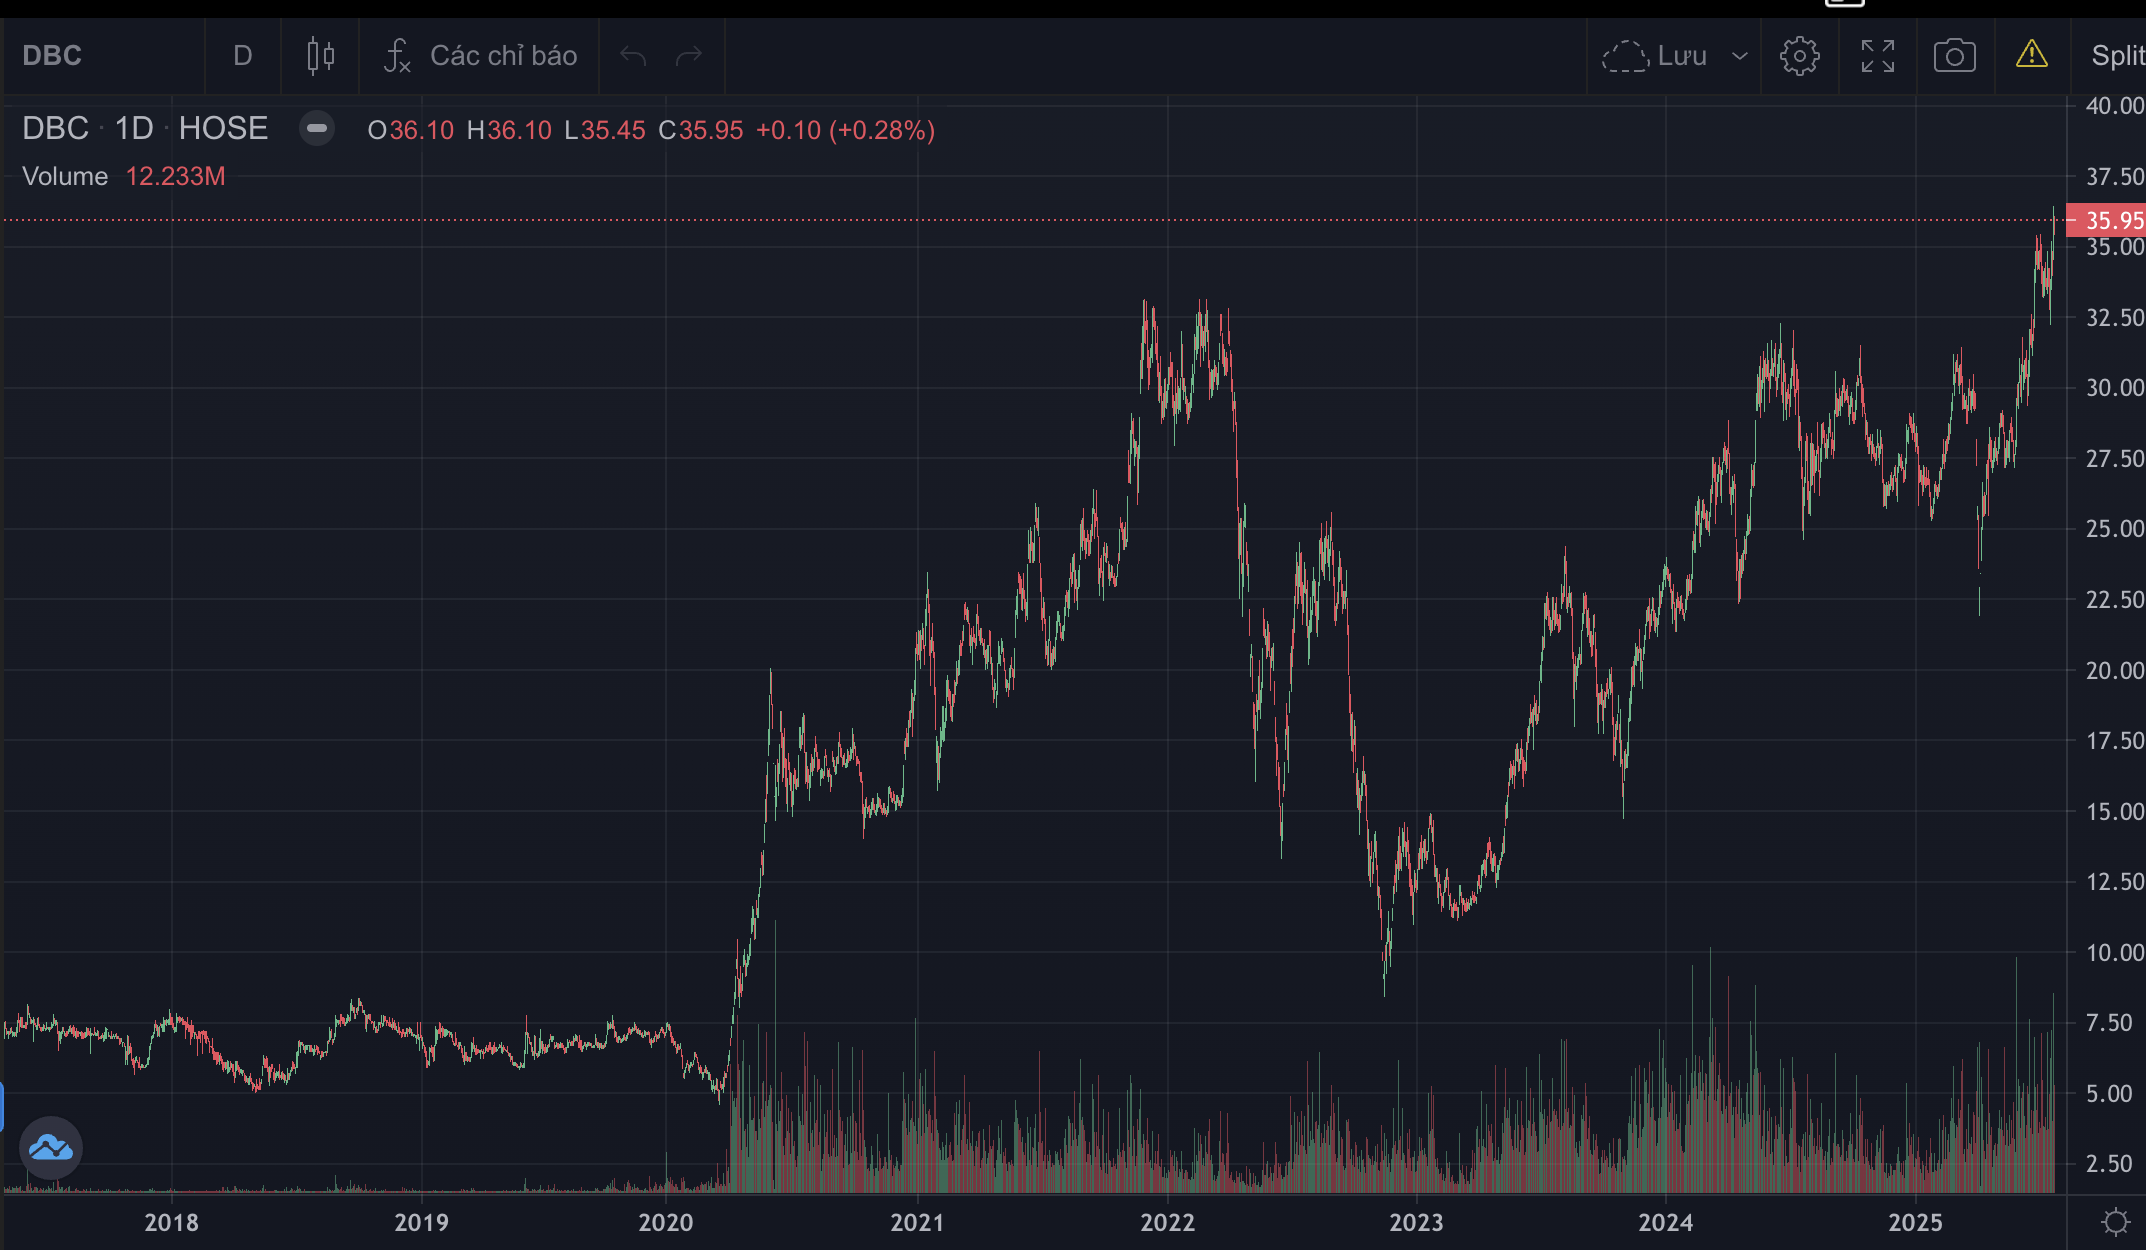The image size is (2146, 1250).
Task: Click the Split button
Action: click(x=2118, y=56)
